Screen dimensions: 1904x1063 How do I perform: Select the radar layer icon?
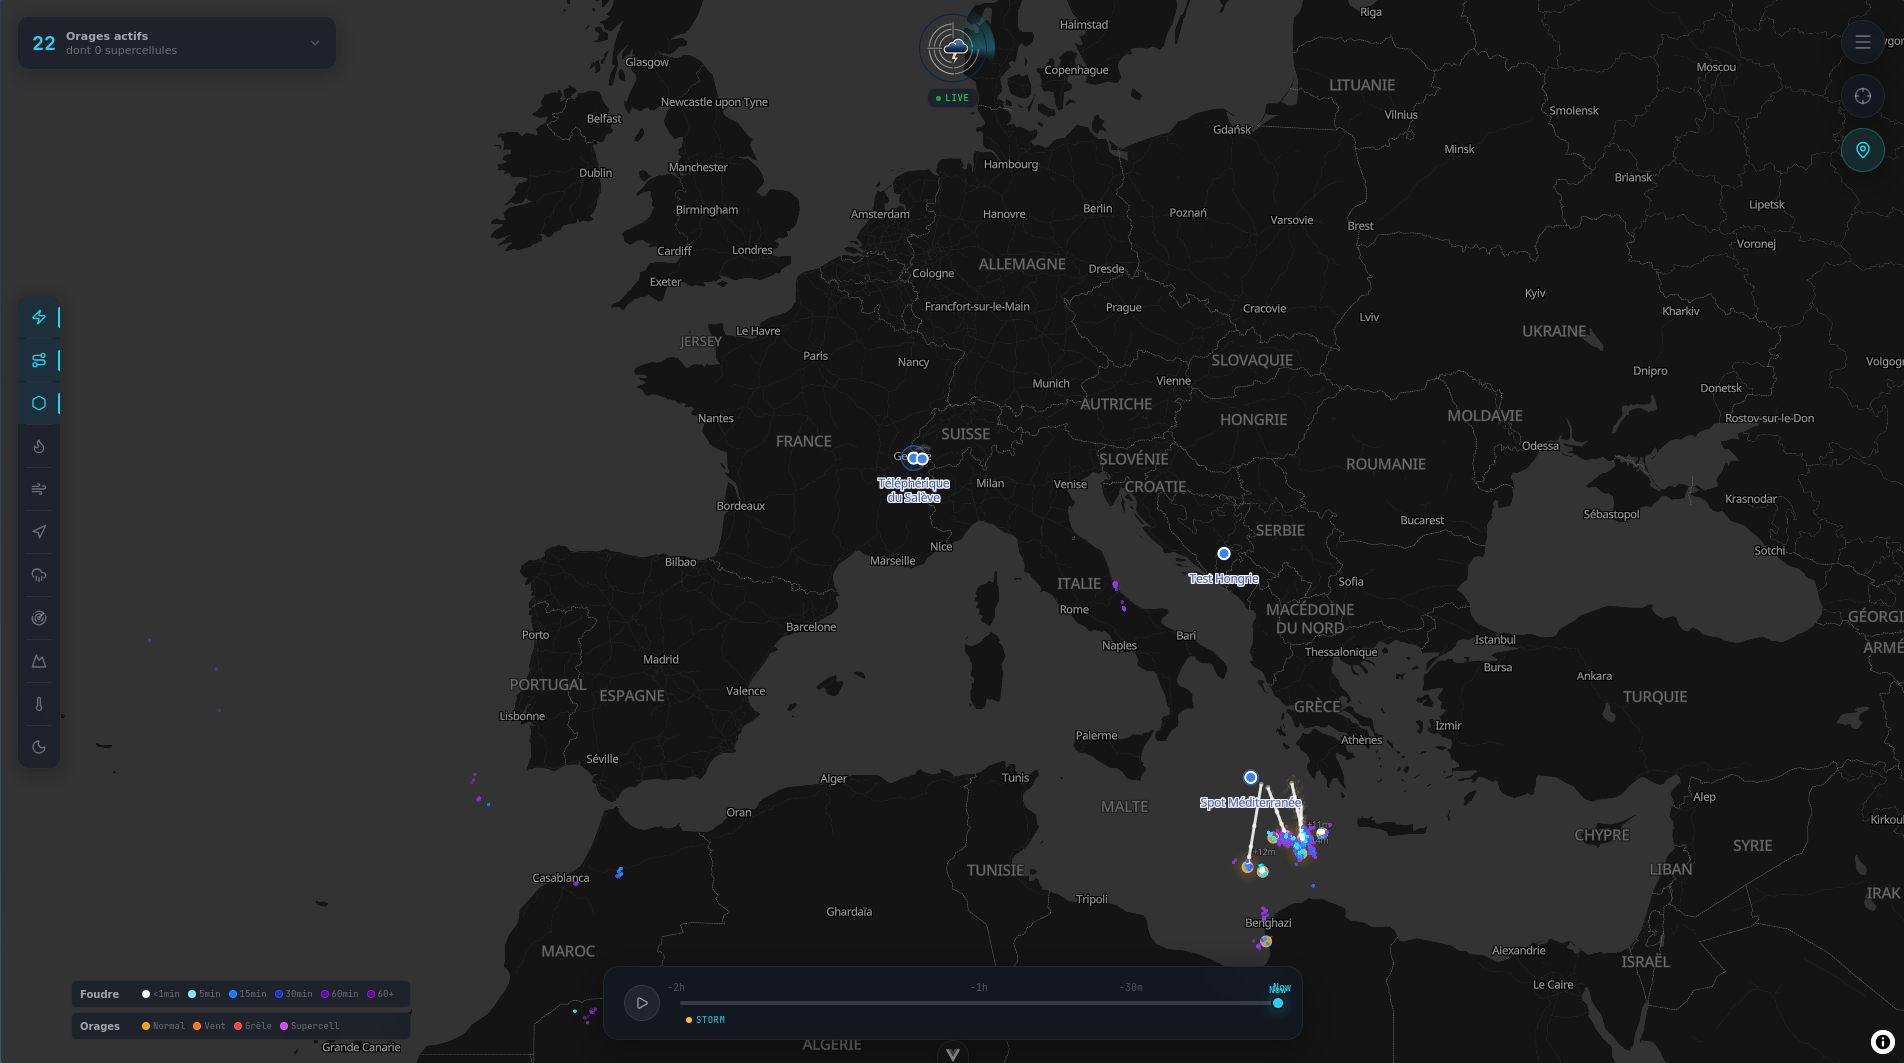click(x=39, y=617)
